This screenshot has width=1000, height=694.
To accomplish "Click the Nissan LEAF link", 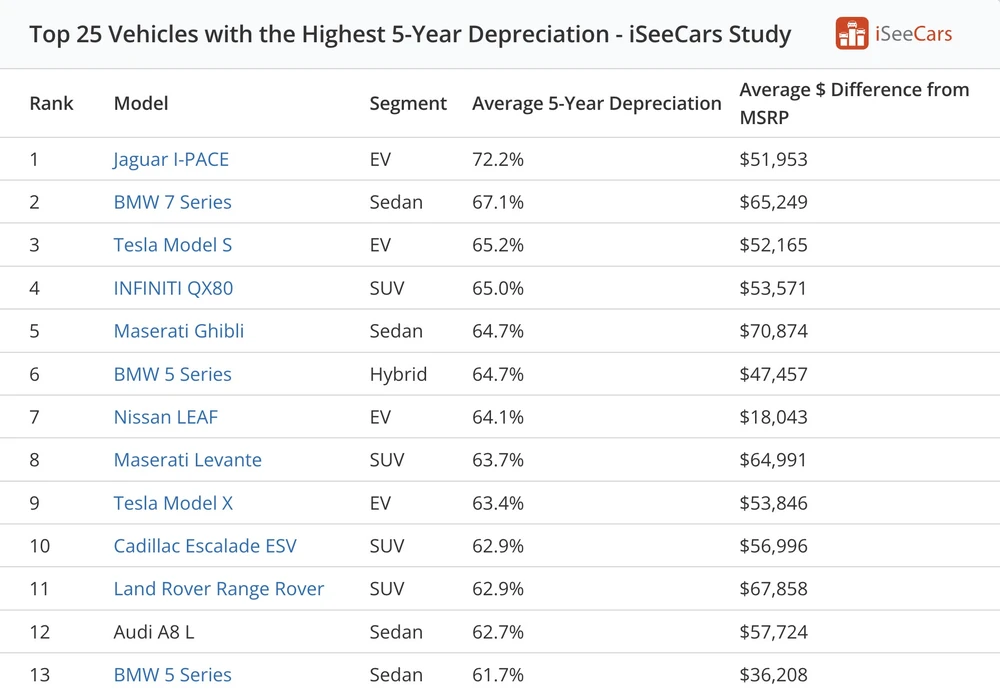I will [x=165, y=417].
